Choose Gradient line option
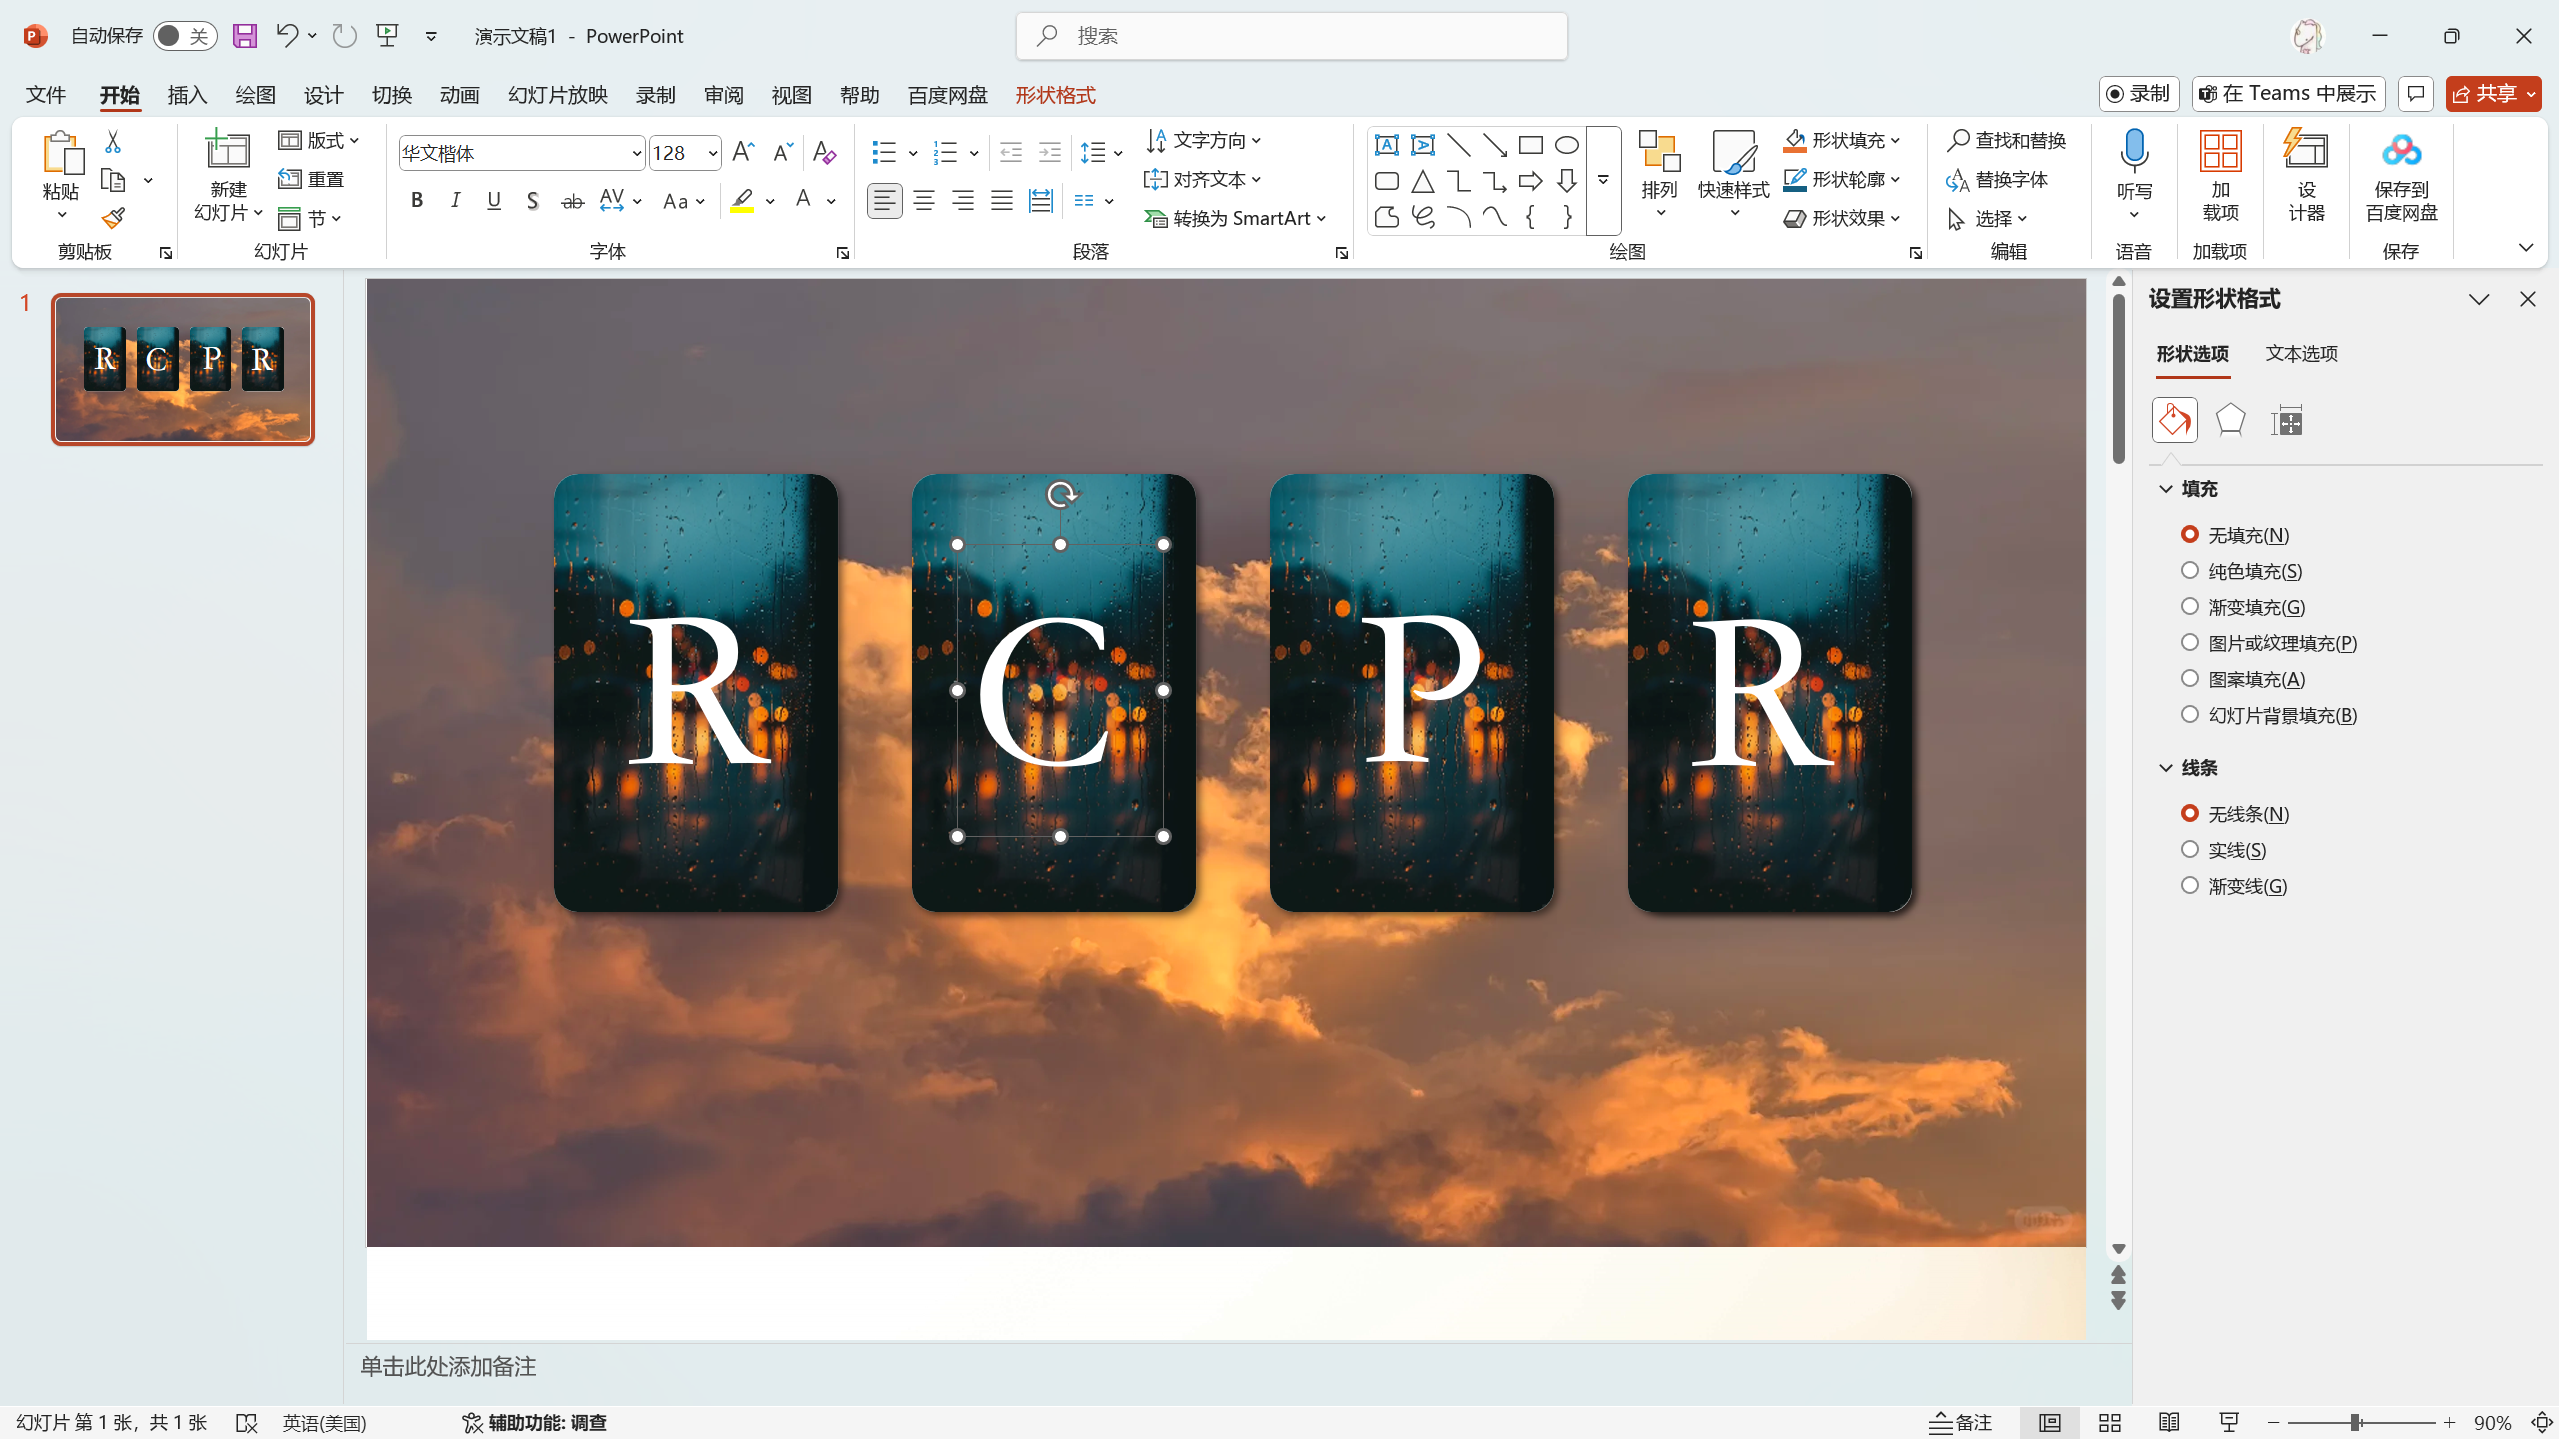The image size is (2559, 1440). coord(2190,886)
